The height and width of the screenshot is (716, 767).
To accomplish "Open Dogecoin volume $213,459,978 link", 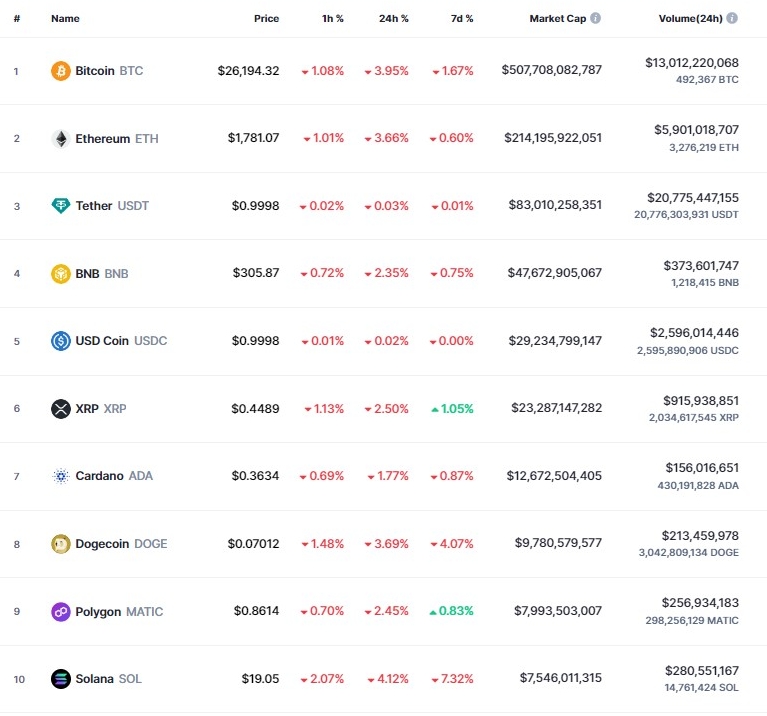I will (x=700, y=536).
